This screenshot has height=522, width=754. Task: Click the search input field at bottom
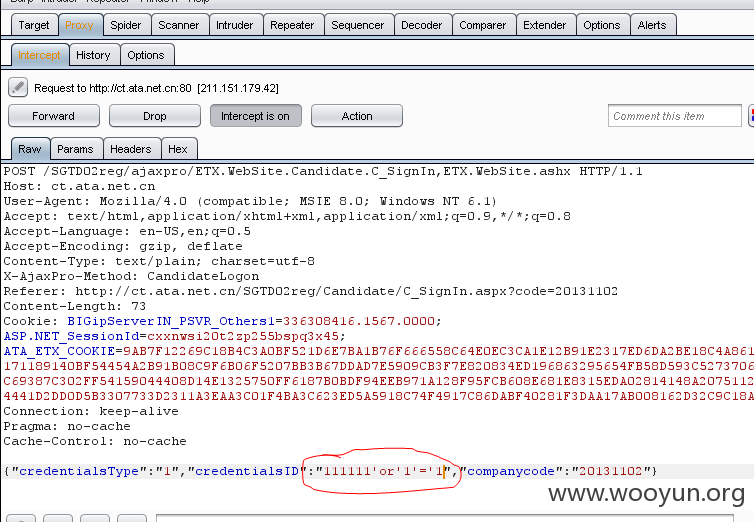(x=445, y=518)
